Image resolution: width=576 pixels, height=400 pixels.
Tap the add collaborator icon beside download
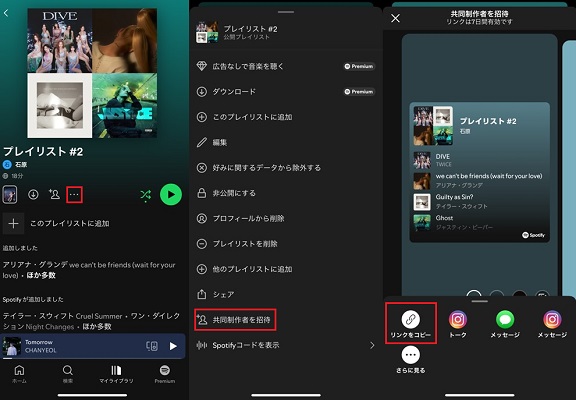[x=54, y=194]
